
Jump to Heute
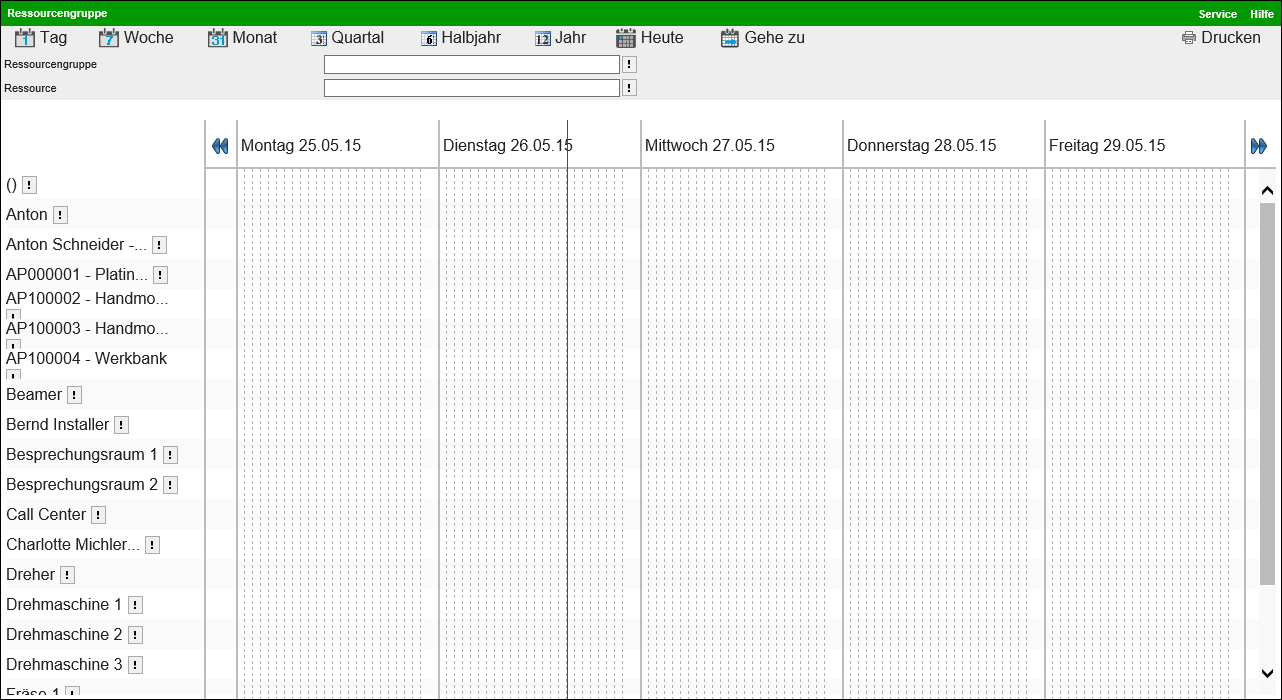click(662, 38)
